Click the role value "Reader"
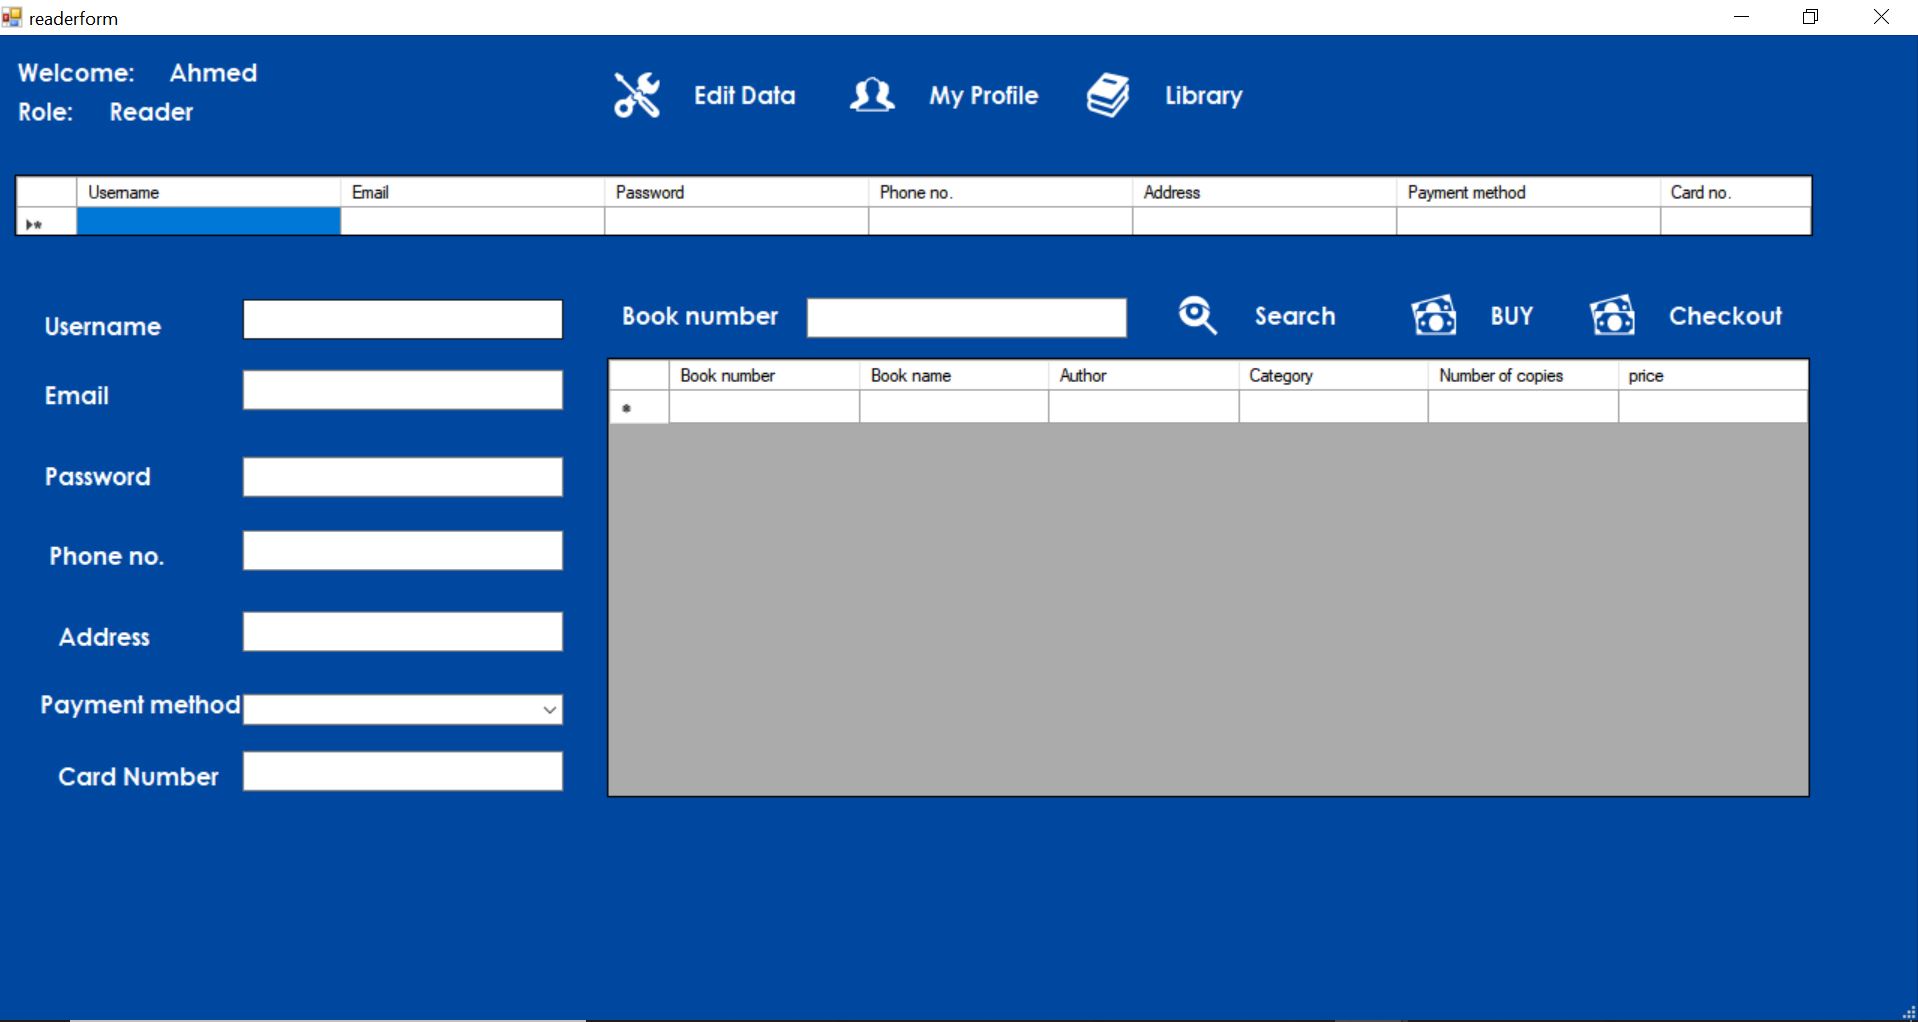1918x1022 pixels. point(152,112)
